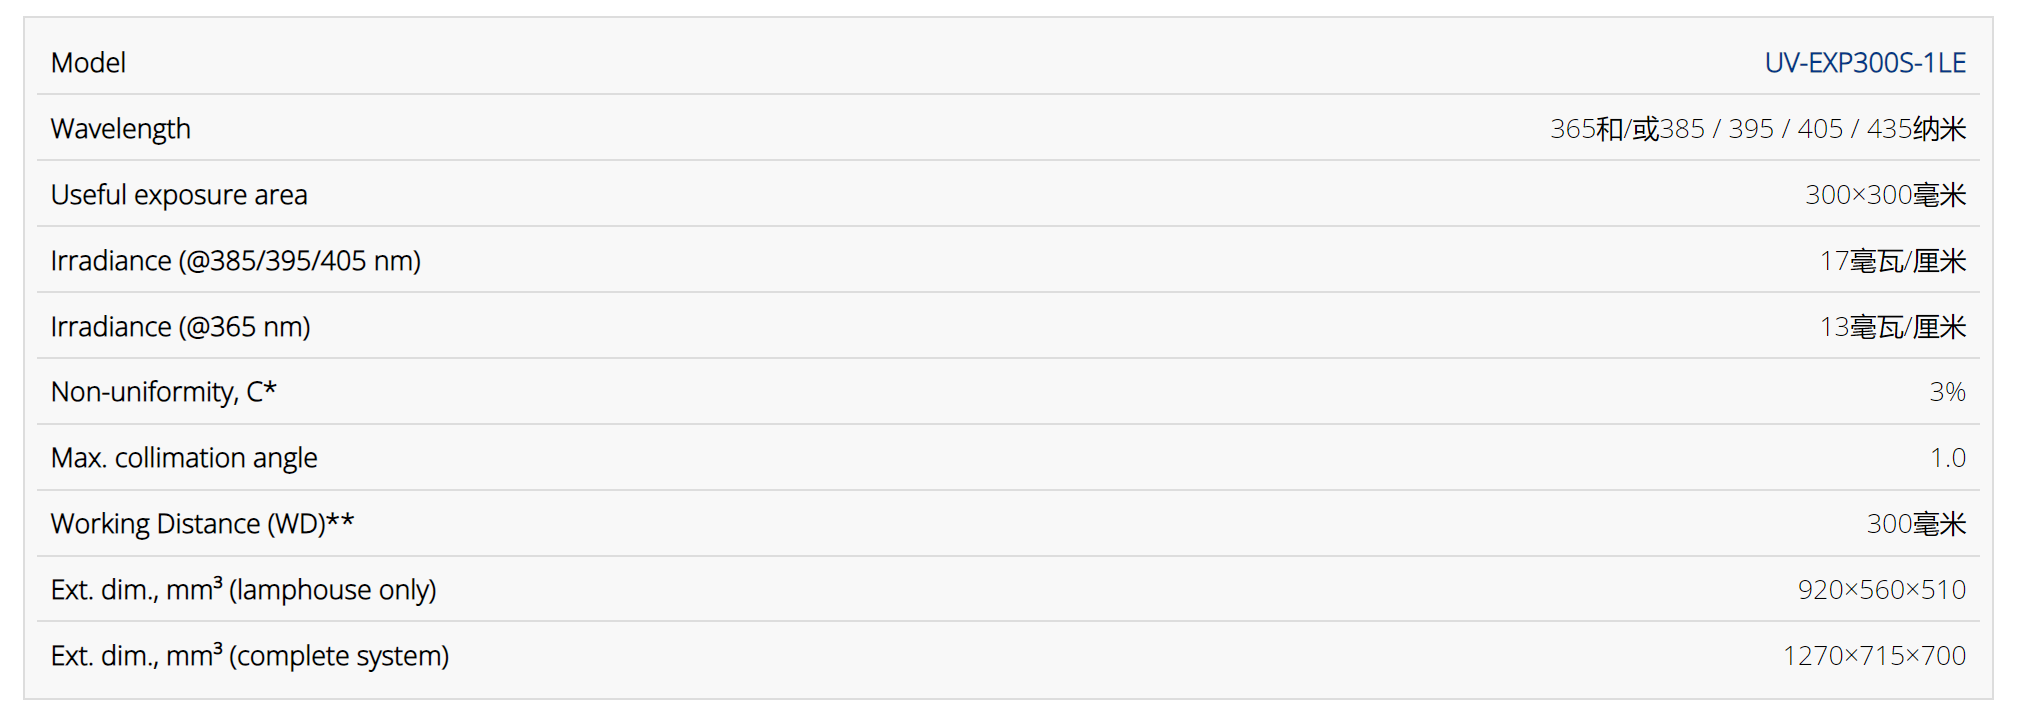Select the 1270×715×700 dimension value
Image resolution: width=2035 pixels, height=715 pixels.
click(x=1874, y=656)
